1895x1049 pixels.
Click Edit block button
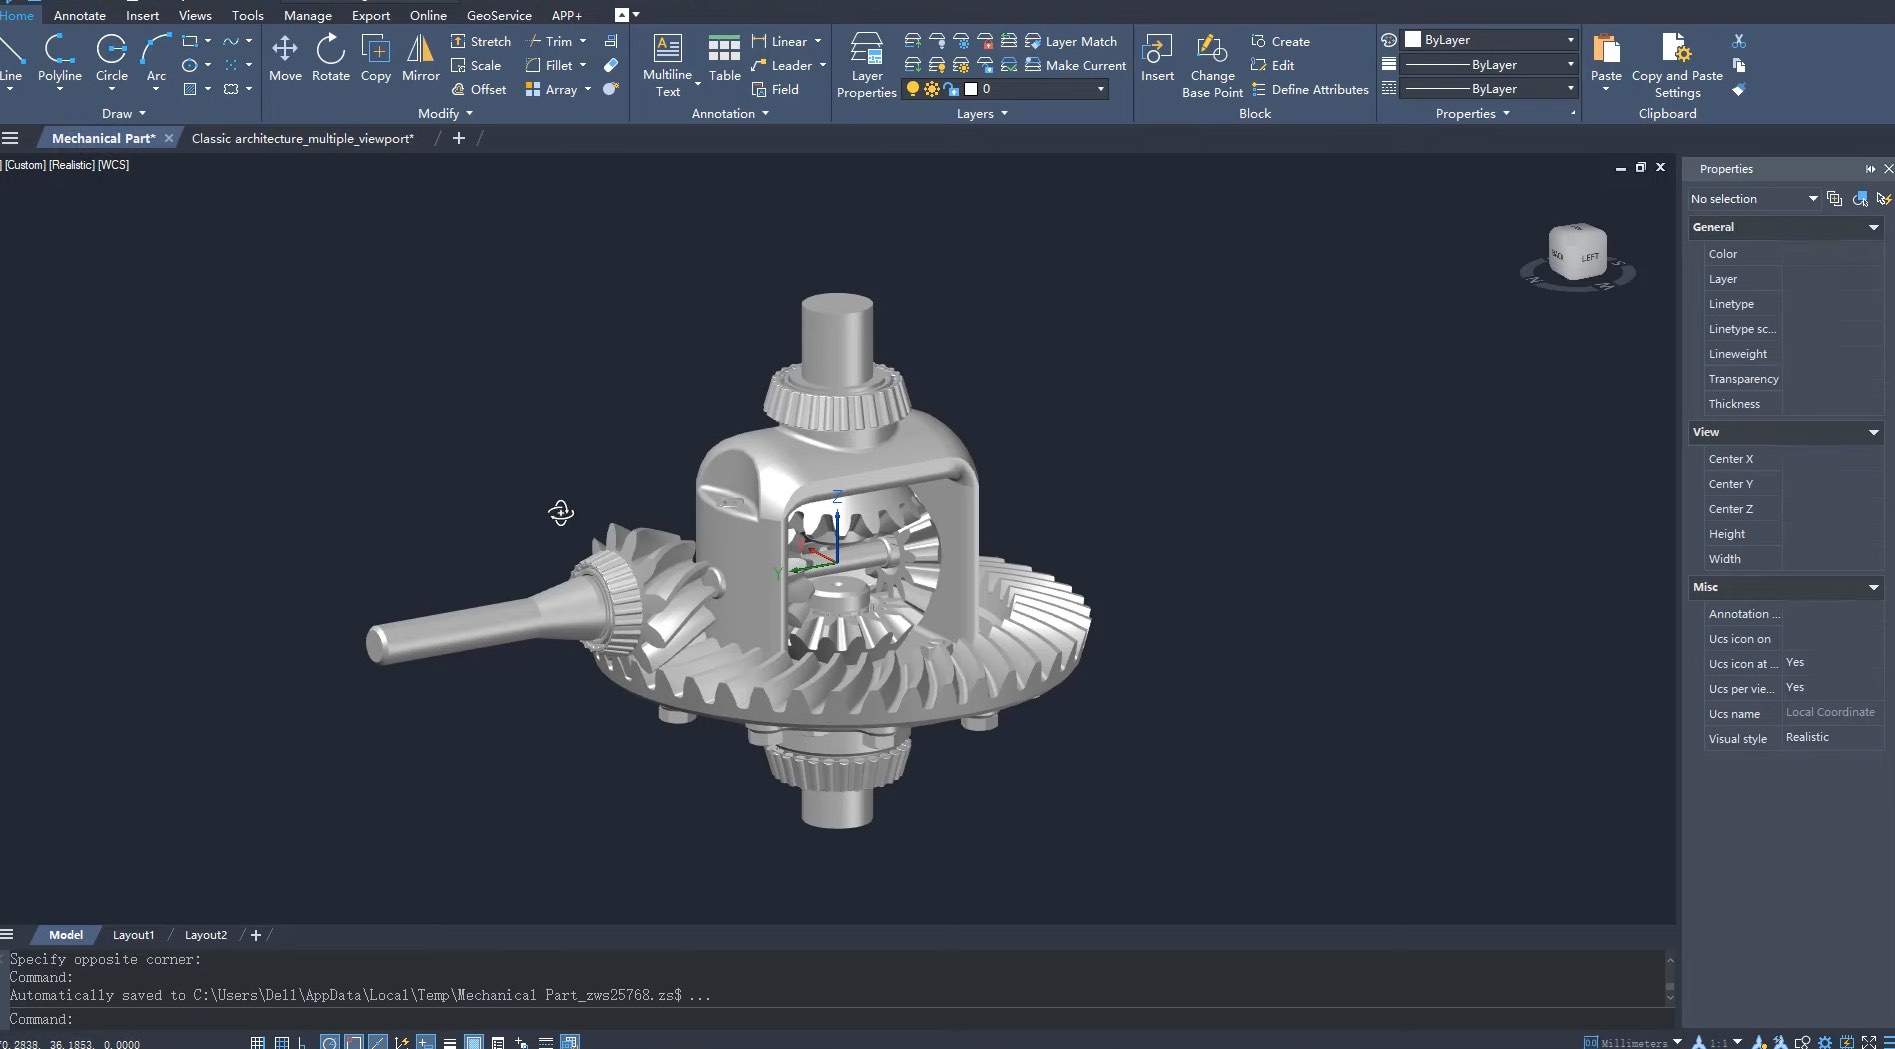point(1272,65)
